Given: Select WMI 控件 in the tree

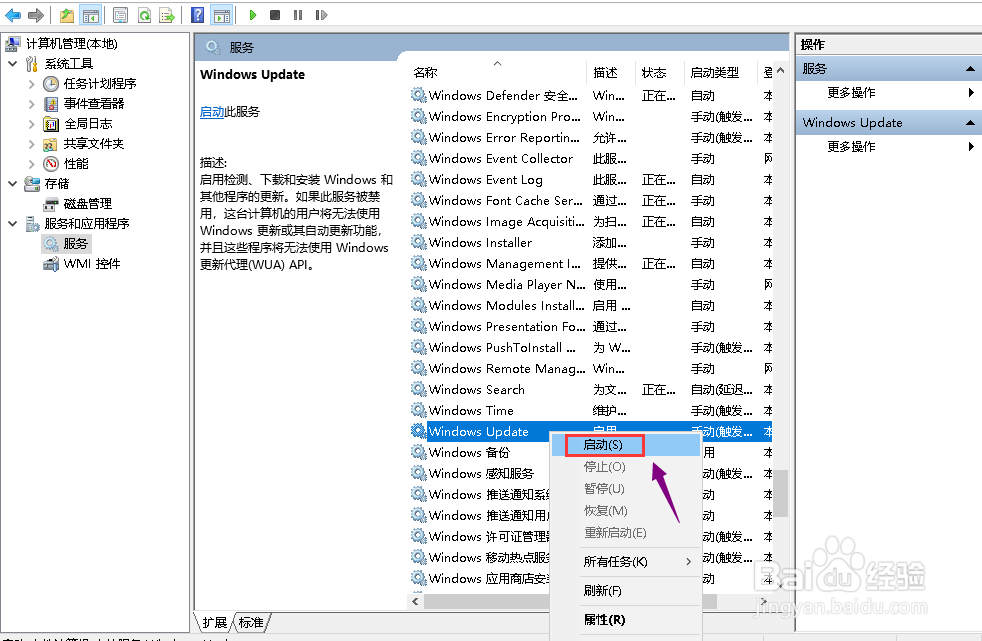Looking at the screenshot, I should coord(91,264).
